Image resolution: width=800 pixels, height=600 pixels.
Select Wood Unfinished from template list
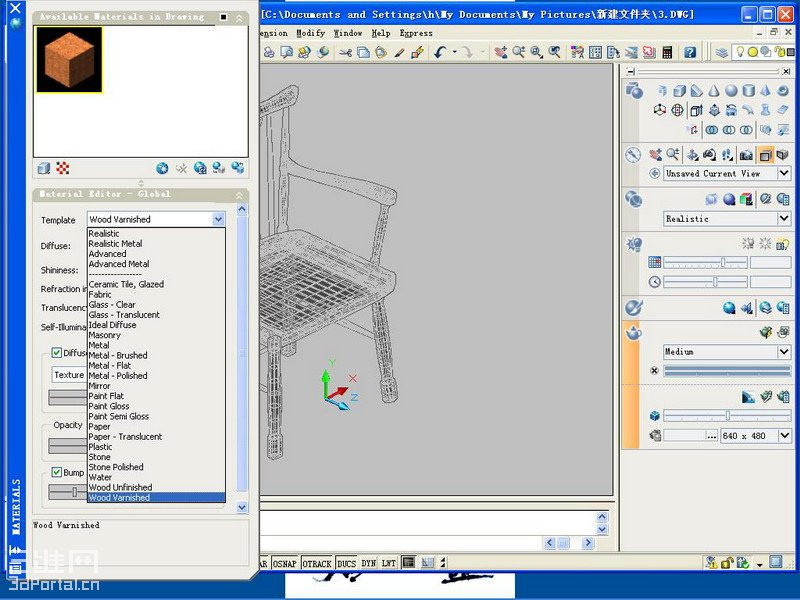point(120,487)
